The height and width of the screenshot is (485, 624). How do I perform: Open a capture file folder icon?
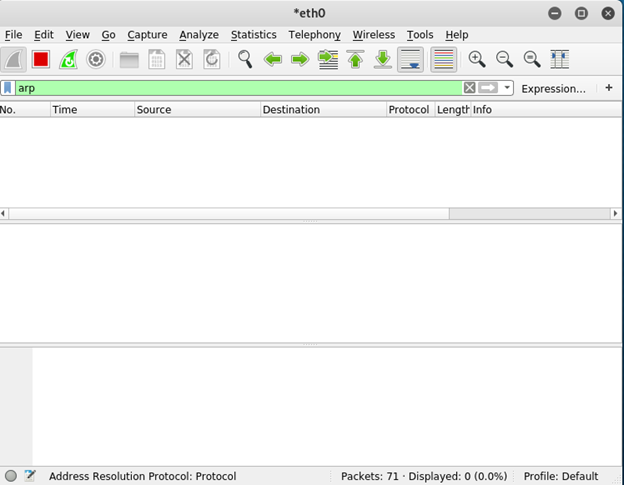pos(129,60)
